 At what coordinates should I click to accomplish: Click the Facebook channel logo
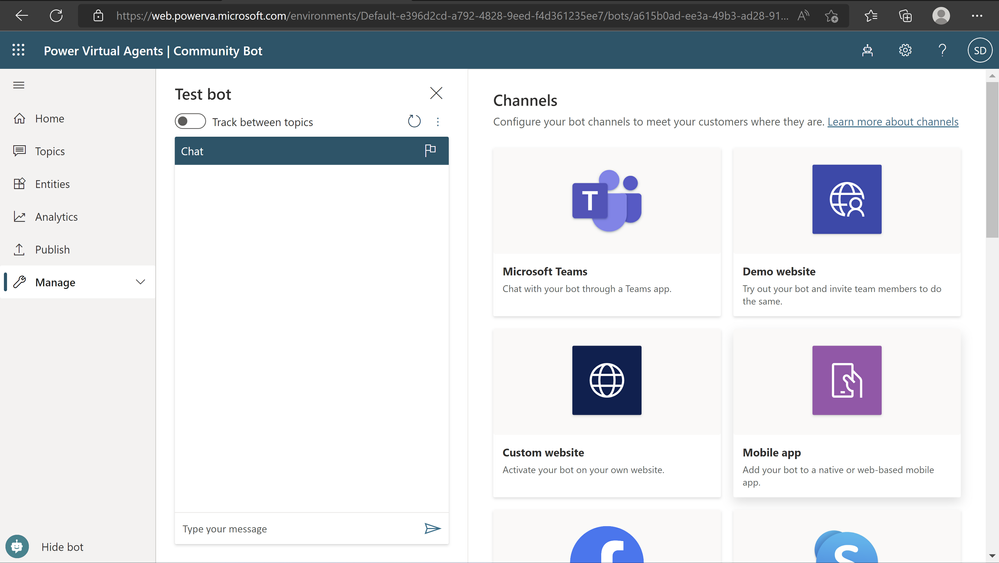point(607,544)
